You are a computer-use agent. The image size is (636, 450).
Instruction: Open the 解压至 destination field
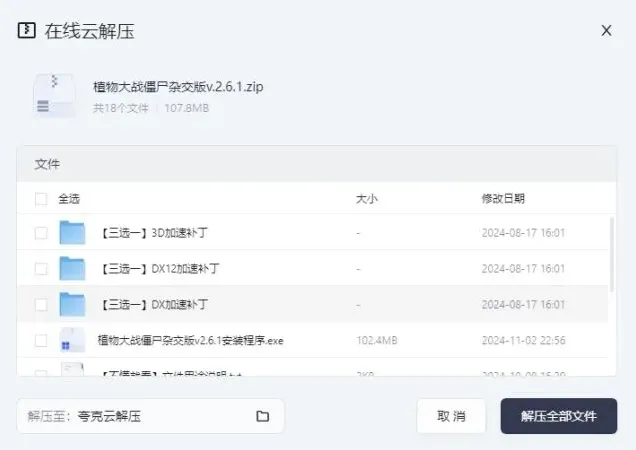pos(150,416)
